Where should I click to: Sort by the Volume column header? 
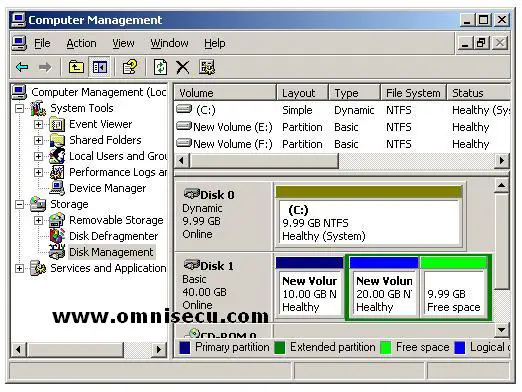pyautogui.click(x=225, y=93)
